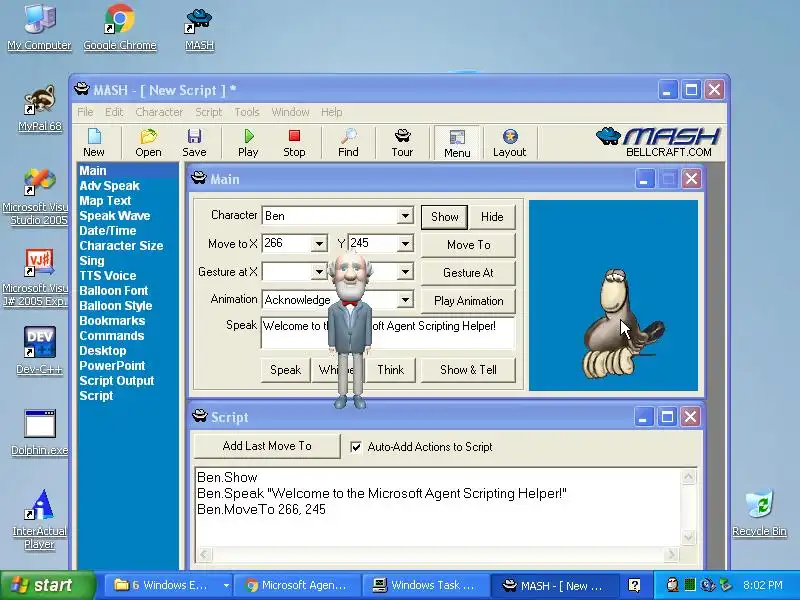Select Microsoft Visual J# 2005 desktop icon
This screenshot has width=800, height=600.
click(x=36, y=278)
